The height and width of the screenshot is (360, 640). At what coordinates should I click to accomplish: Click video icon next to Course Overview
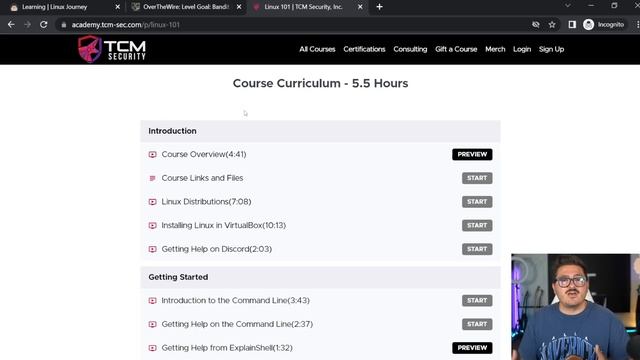click(153, 155)
